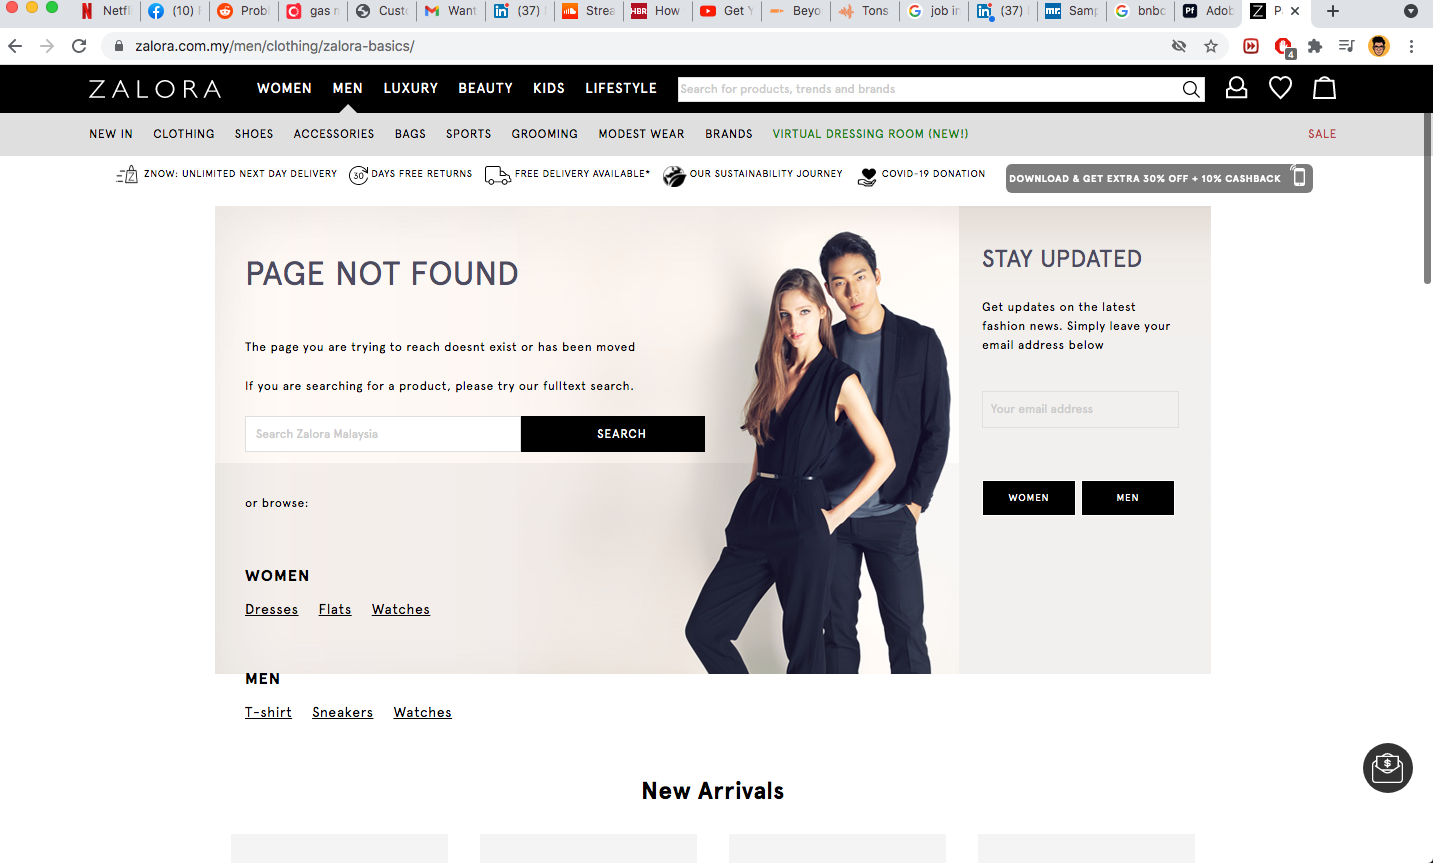This screenshot has width=1433, height=863.
Task: Open the women's Watches link
Action: pyautogui.click(x=401, y=610)
